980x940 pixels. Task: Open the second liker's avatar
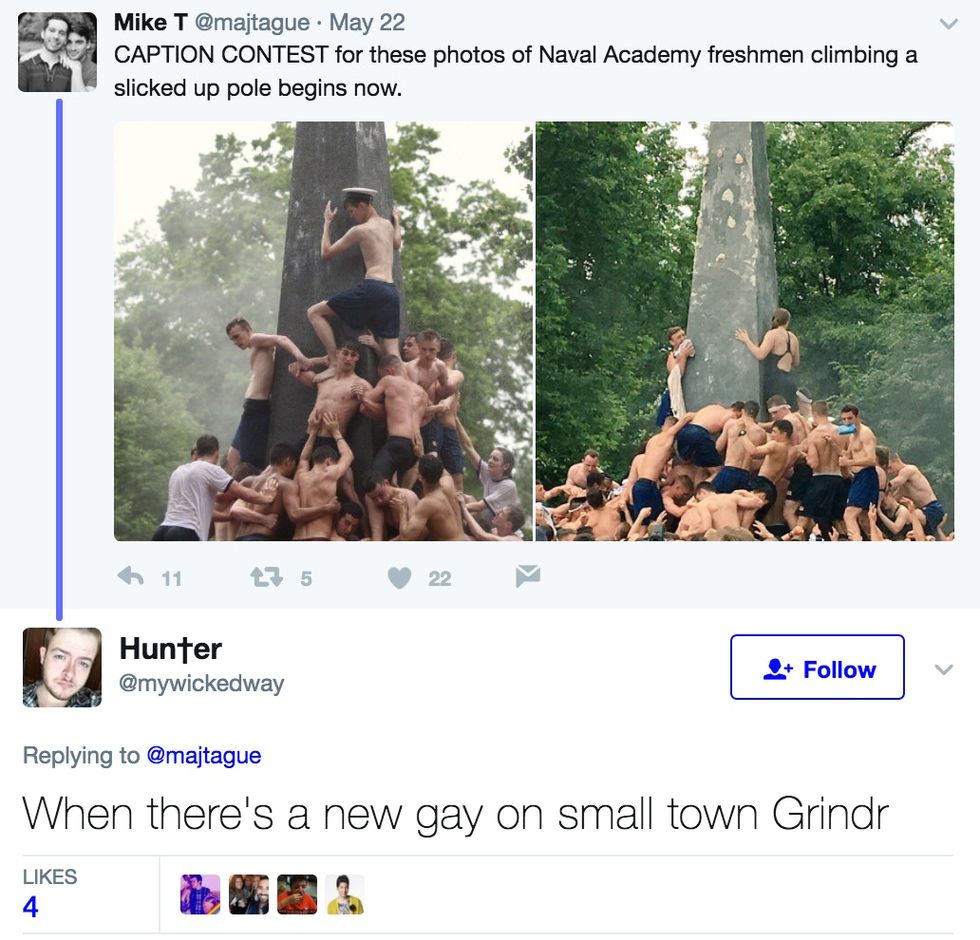click(249, 894)
